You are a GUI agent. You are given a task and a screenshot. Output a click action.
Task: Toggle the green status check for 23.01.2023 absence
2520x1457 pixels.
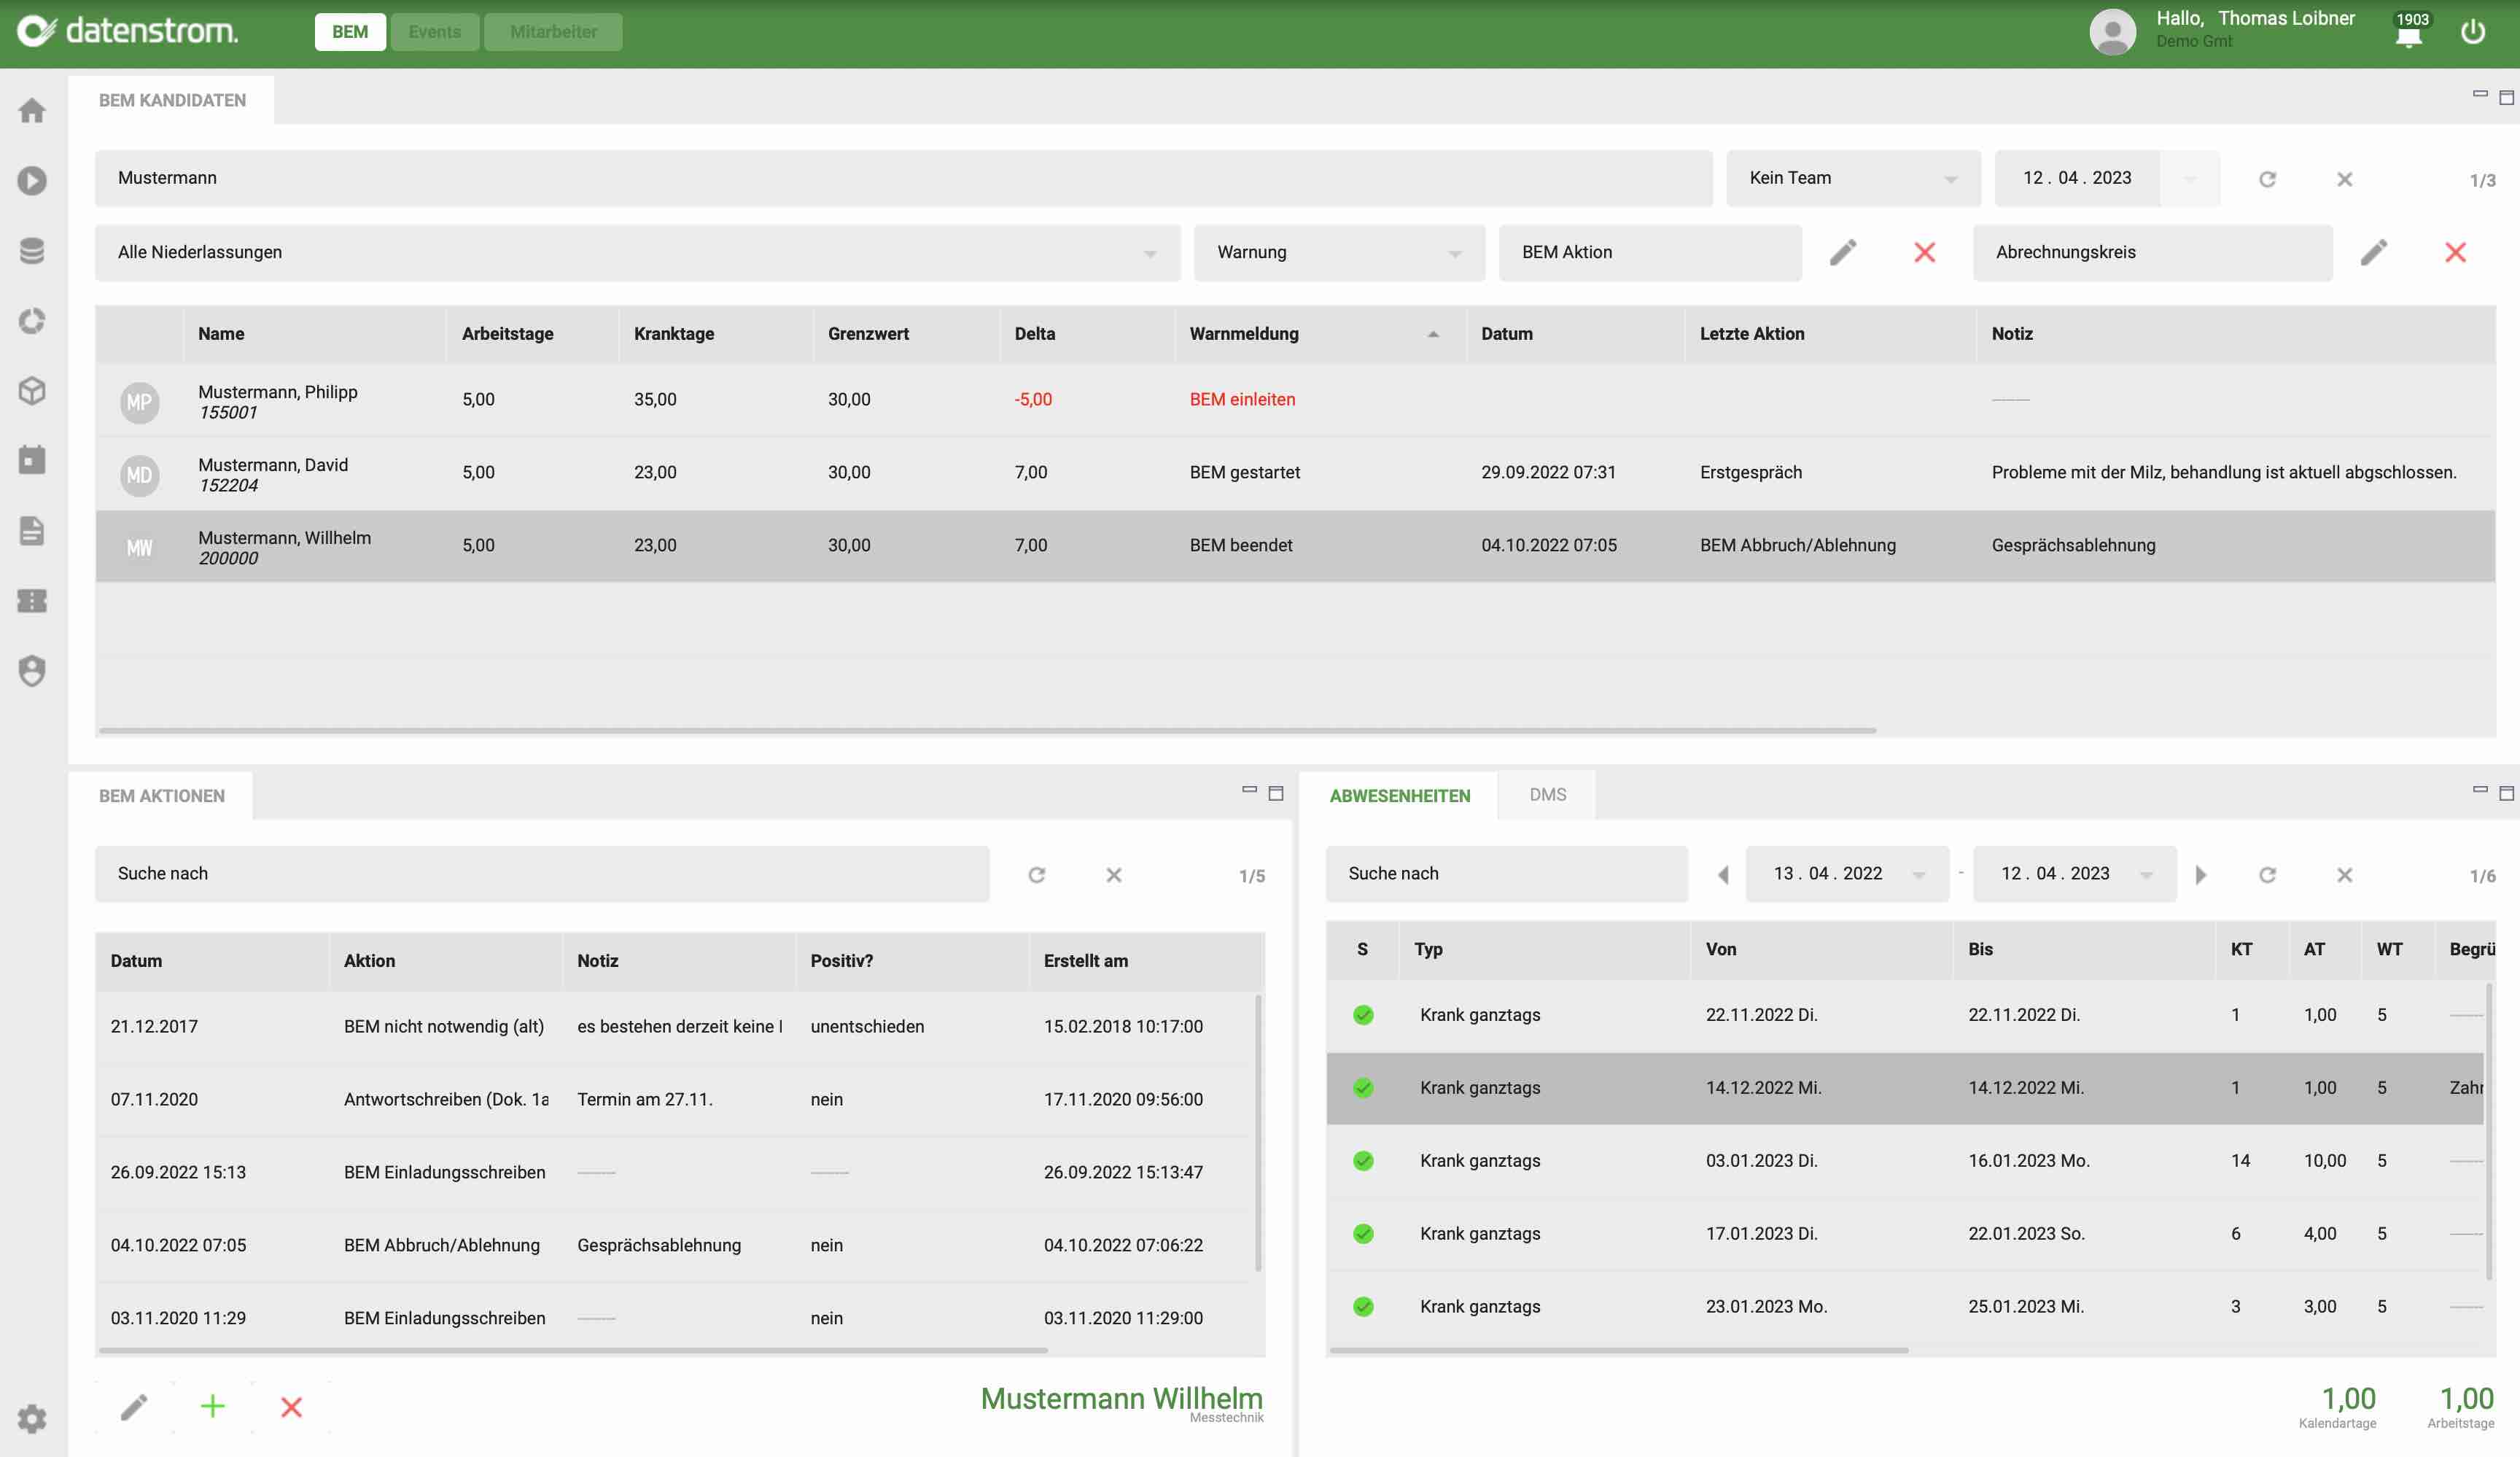(1363, 1305)
